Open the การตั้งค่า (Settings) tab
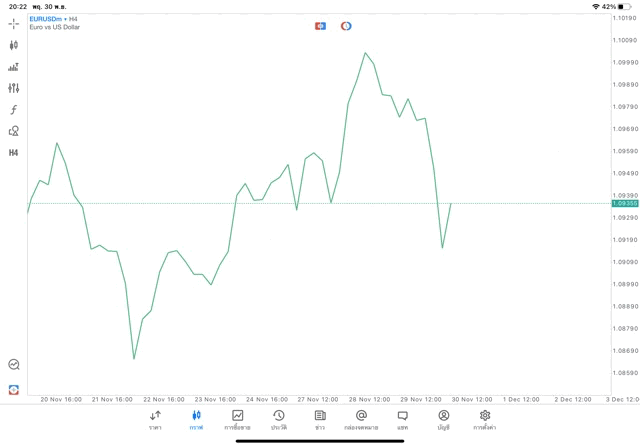 485,419
